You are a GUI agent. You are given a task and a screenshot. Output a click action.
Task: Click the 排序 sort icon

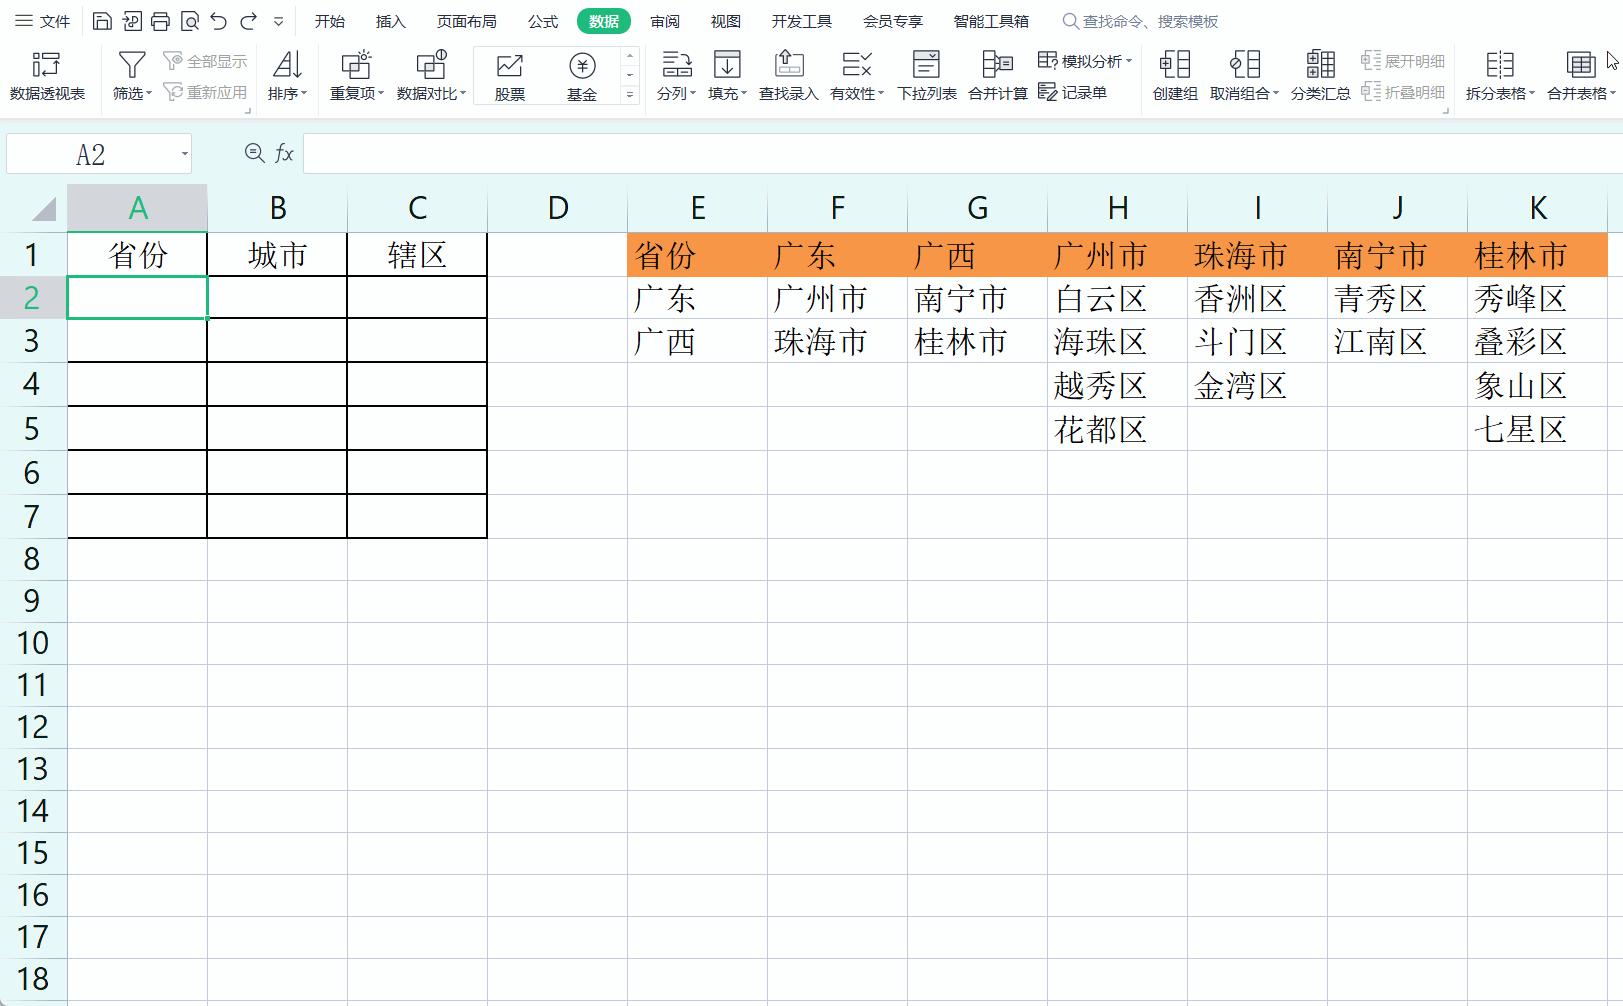[x=287, y=65]
